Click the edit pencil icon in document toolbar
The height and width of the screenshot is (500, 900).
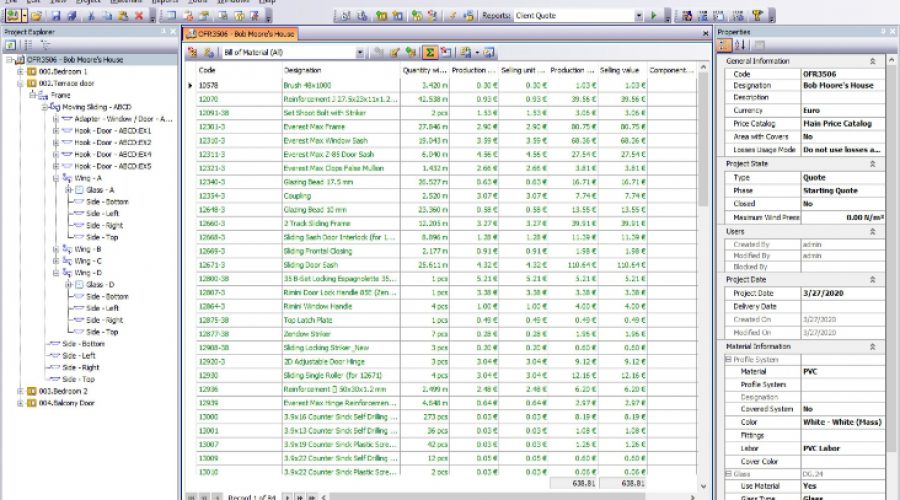click(x=395, y=52)
